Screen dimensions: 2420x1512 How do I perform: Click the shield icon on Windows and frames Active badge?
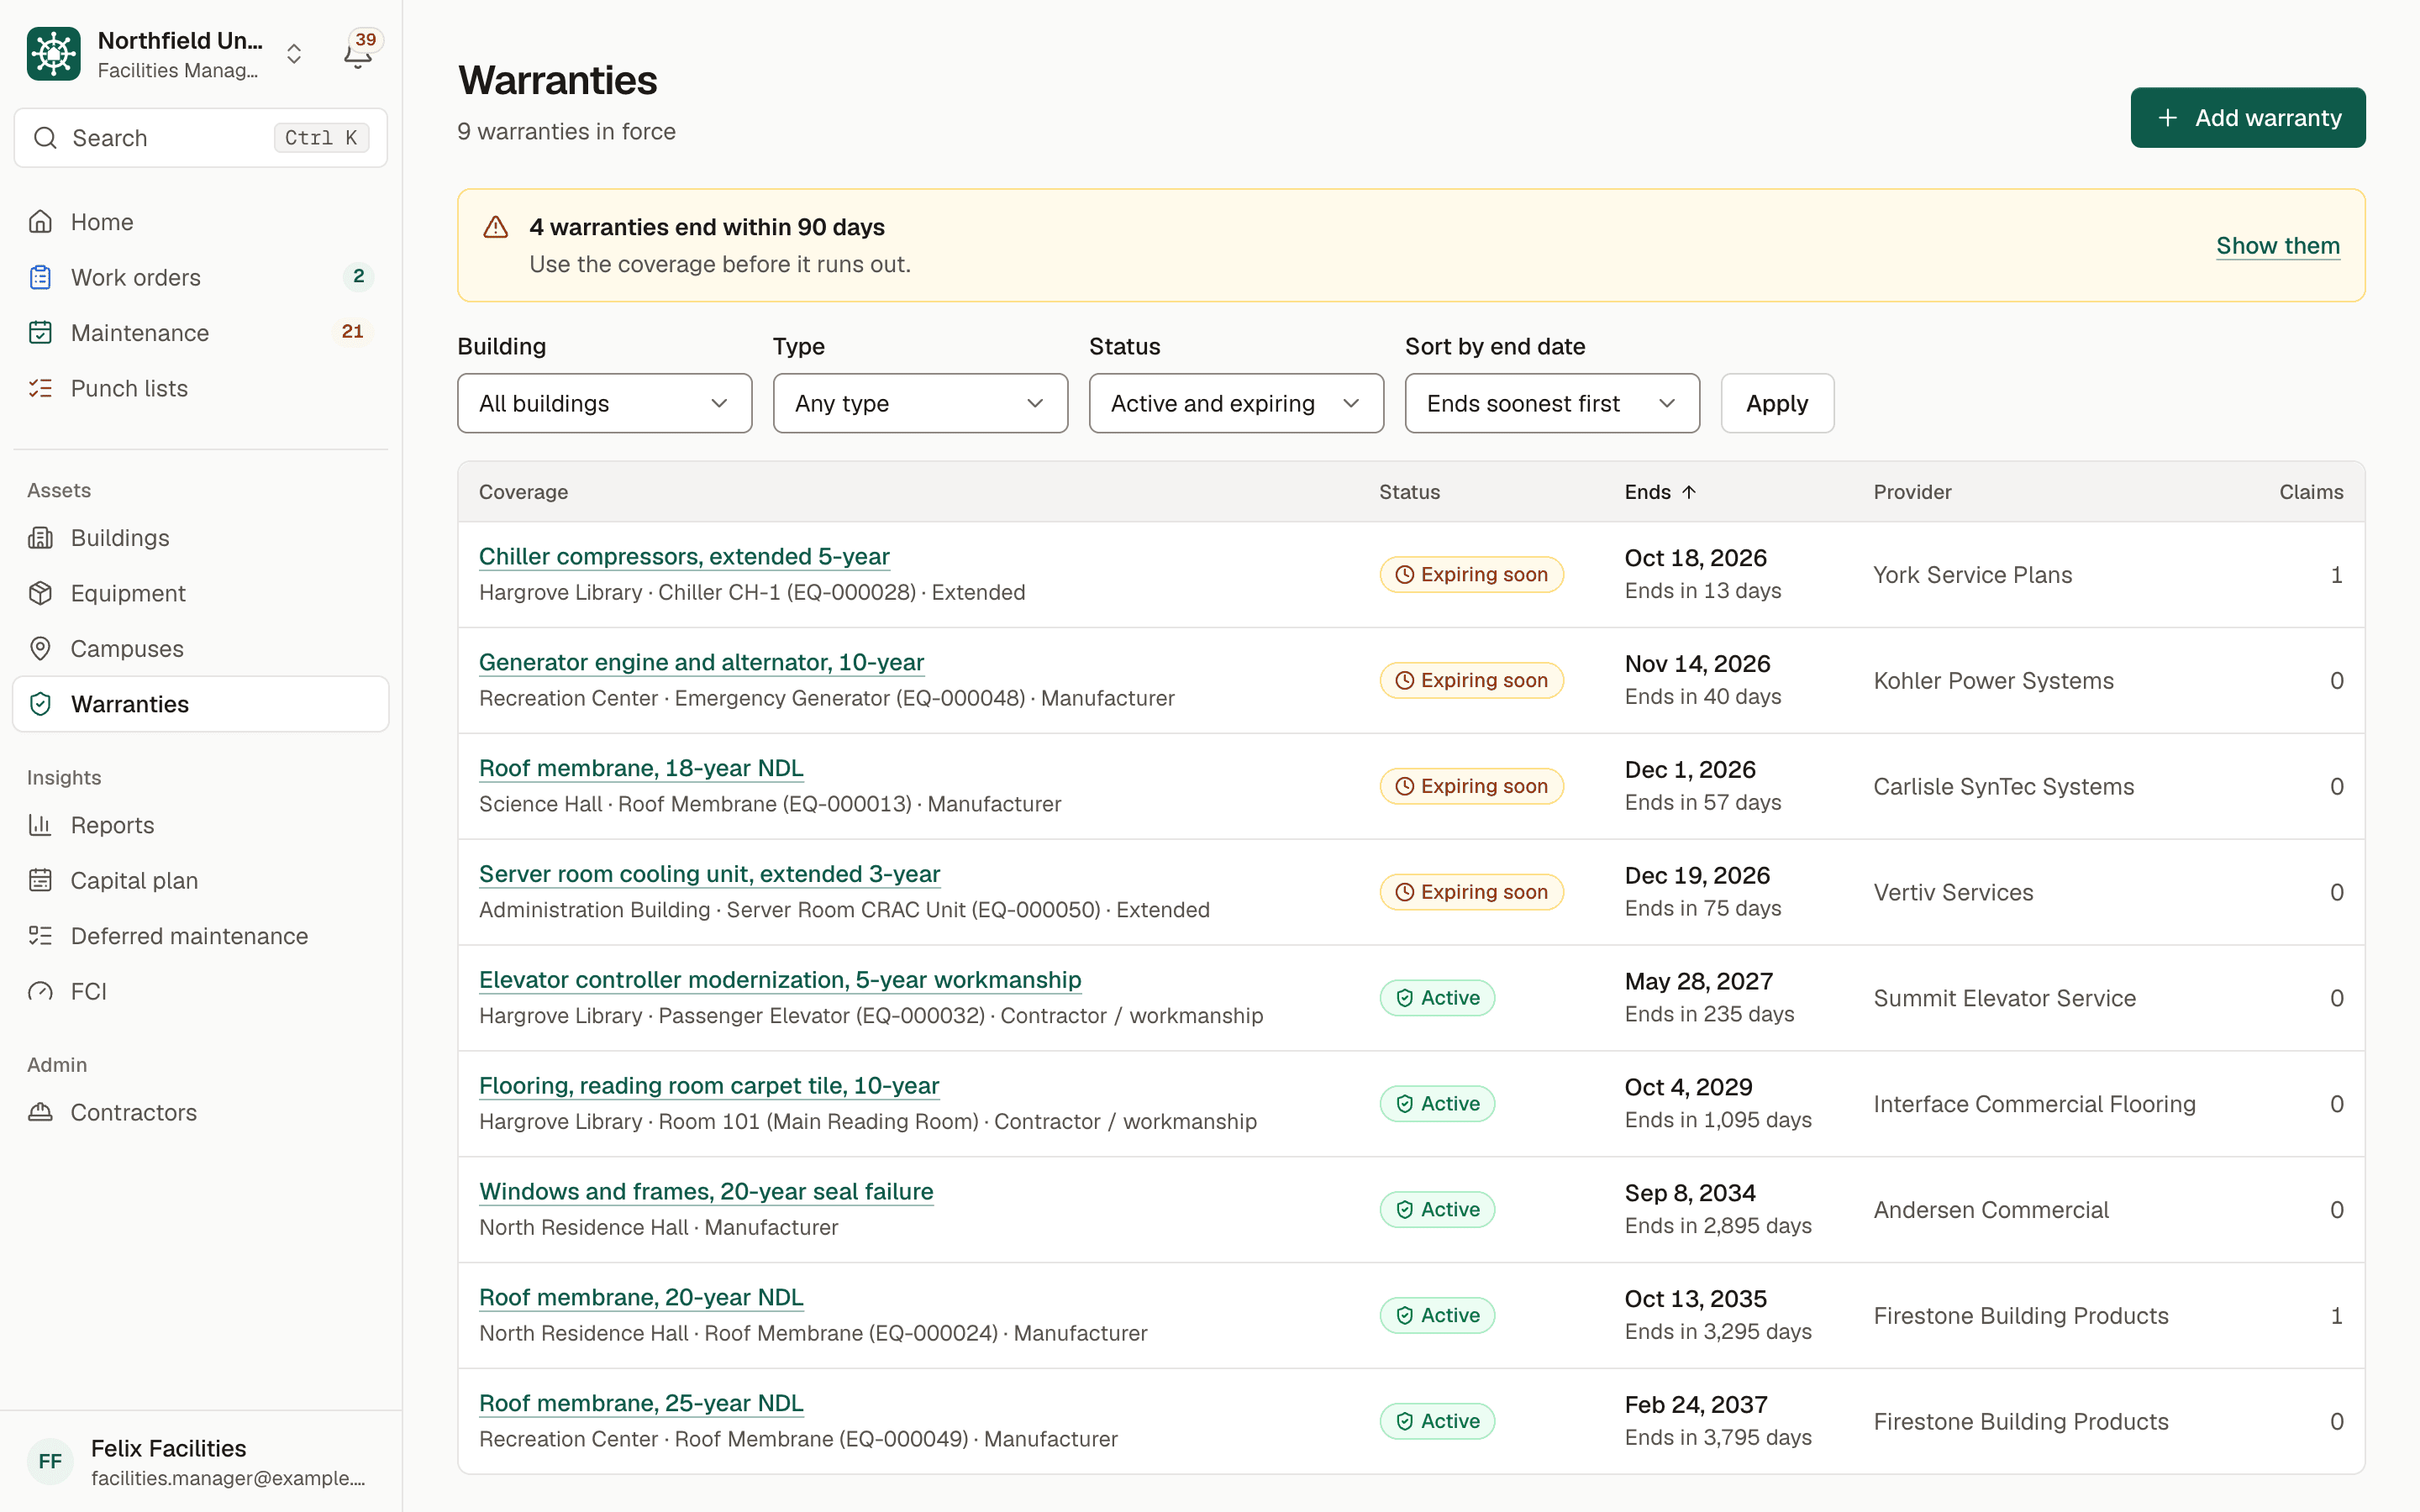pyautogui.click(x=1404, y=1210)
